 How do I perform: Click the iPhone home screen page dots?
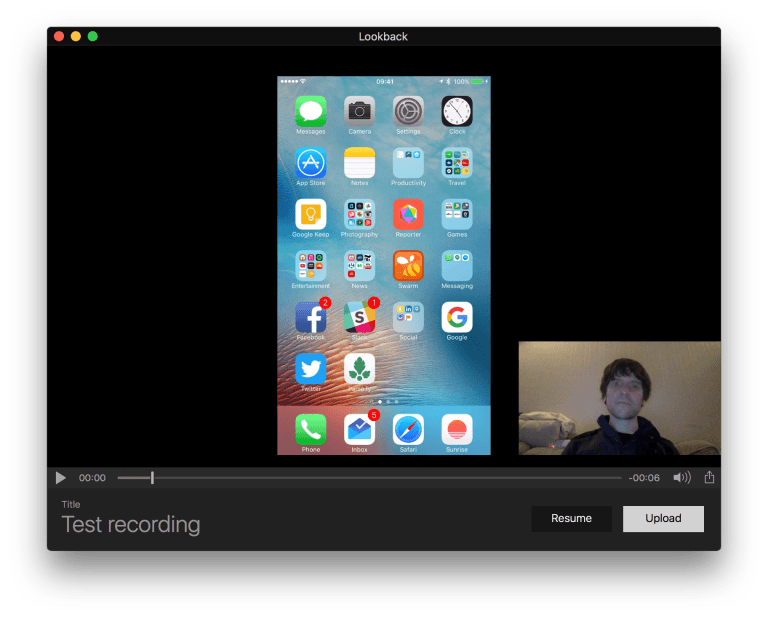(384, 402)
